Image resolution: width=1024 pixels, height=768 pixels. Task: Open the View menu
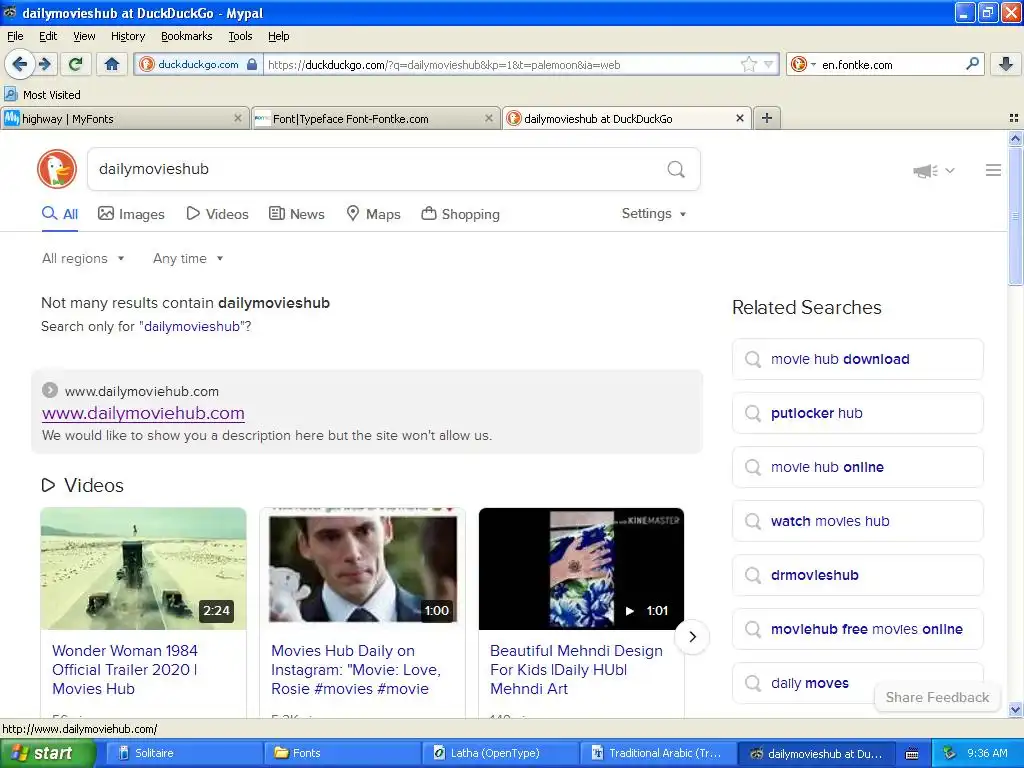click(x=84, y=36)
